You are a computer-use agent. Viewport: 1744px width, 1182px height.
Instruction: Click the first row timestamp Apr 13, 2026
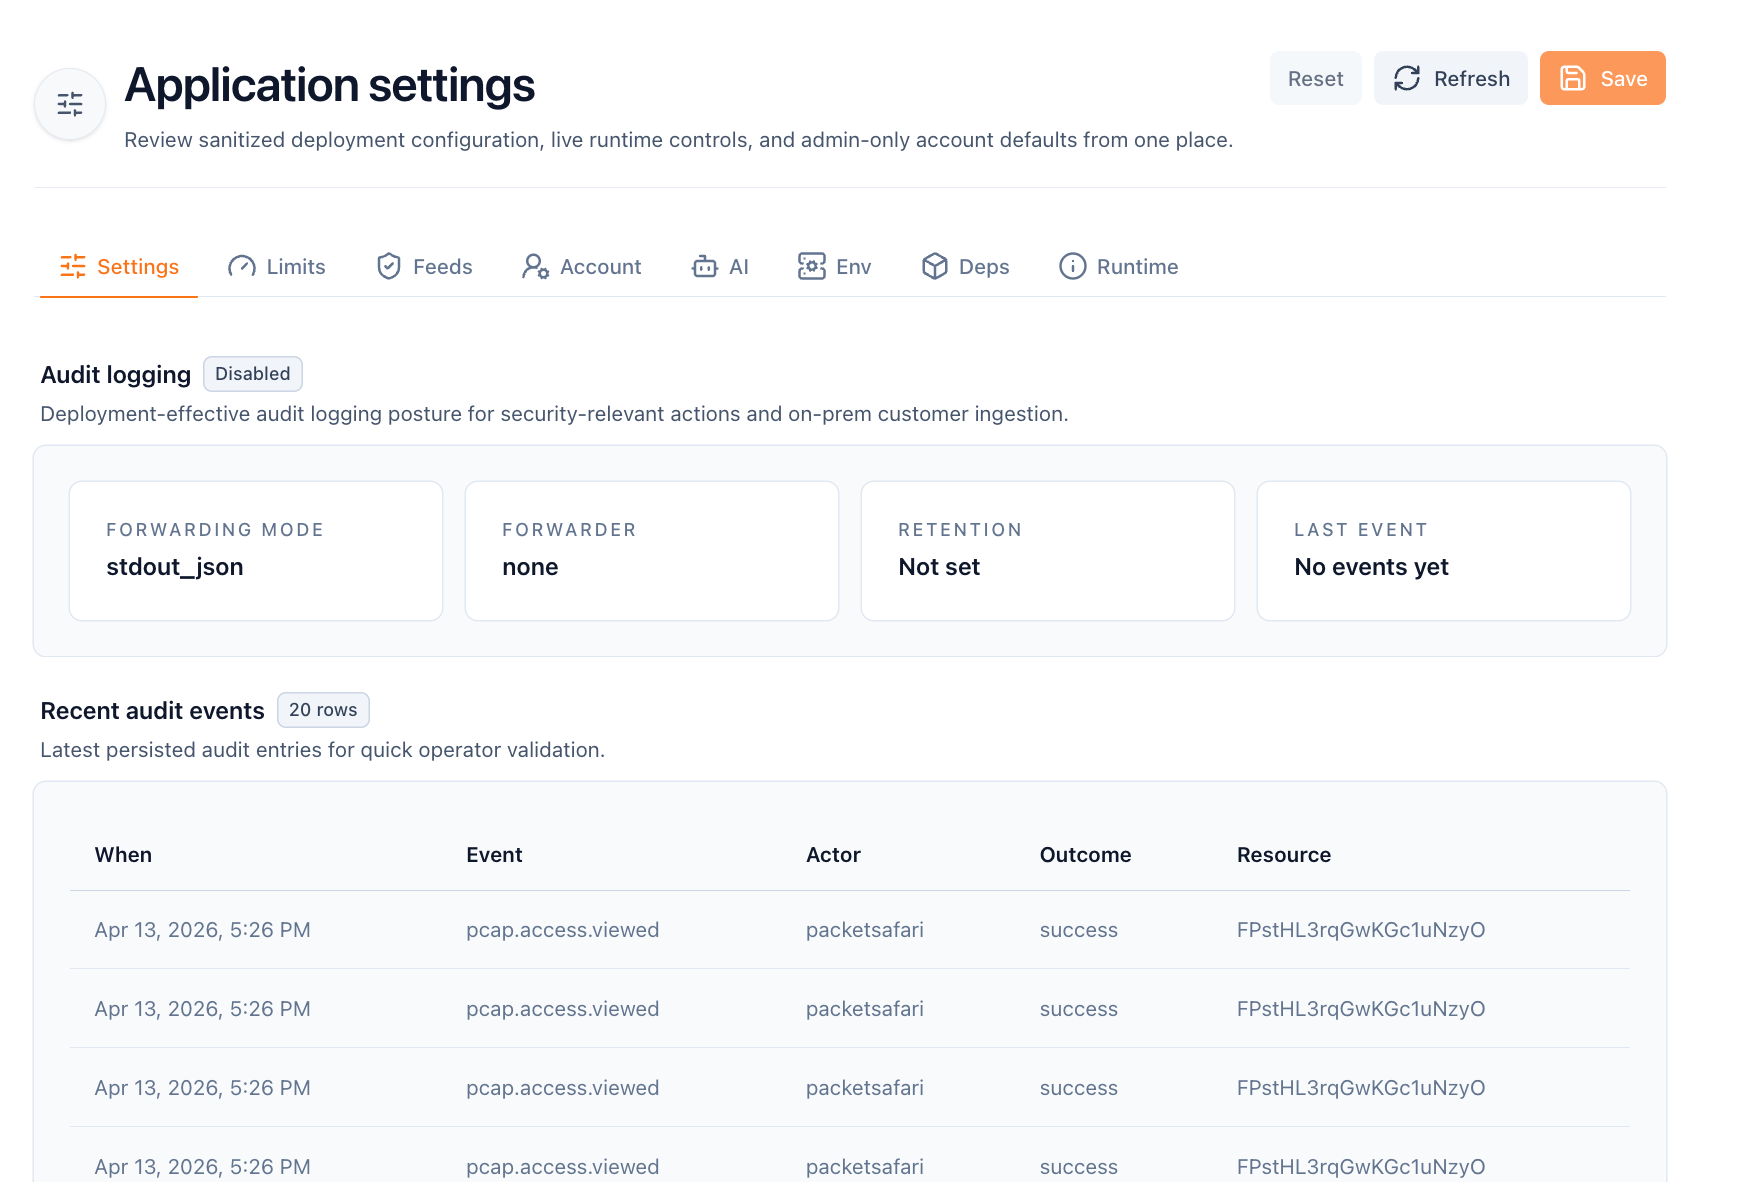coord(202,930)
